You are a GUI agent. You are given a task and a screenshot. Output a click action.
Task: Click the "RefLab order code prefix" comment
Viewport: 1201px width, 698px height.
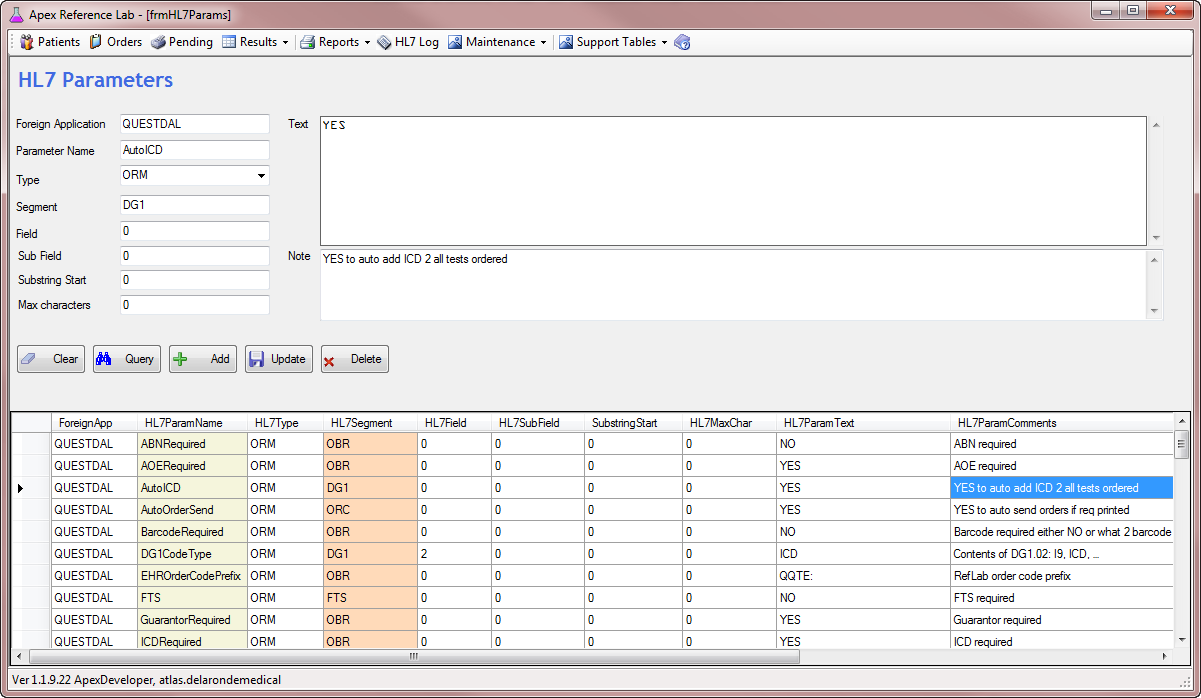pos(1061,576)
